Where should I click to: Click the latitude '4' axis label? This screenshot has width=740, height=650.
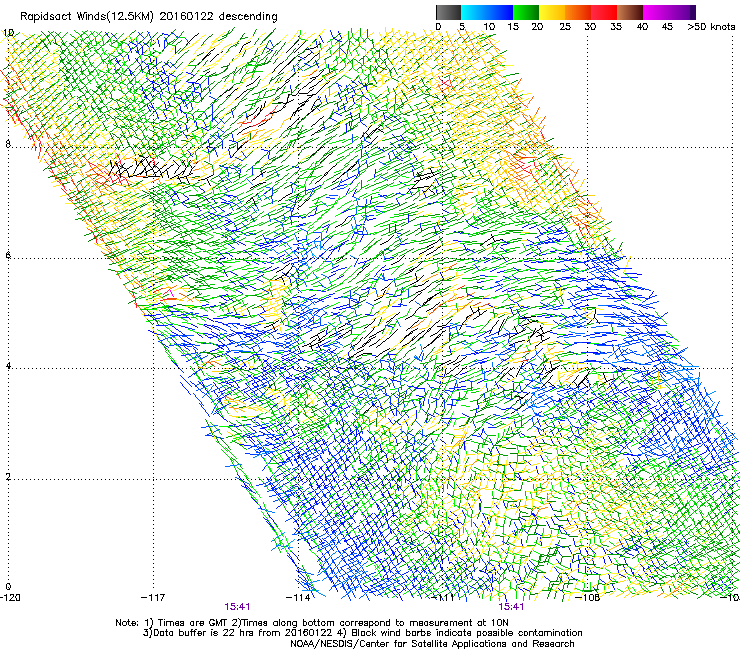pyautogui.click(x=8, y=365)
